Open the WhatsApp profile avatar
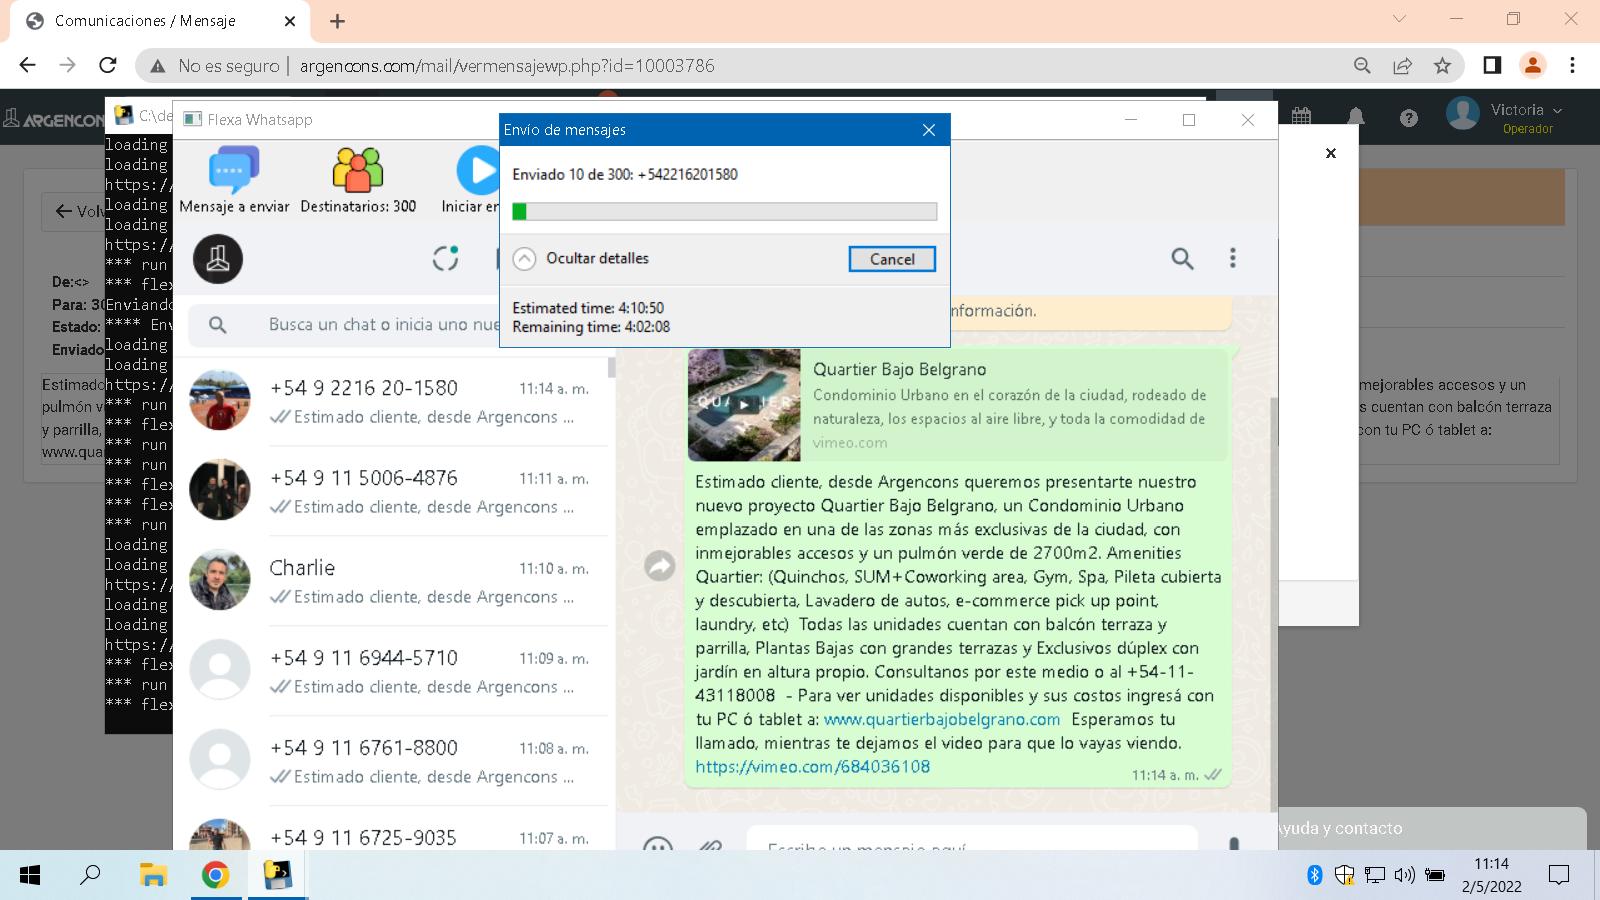1600x900 pixels. (218, 259)
